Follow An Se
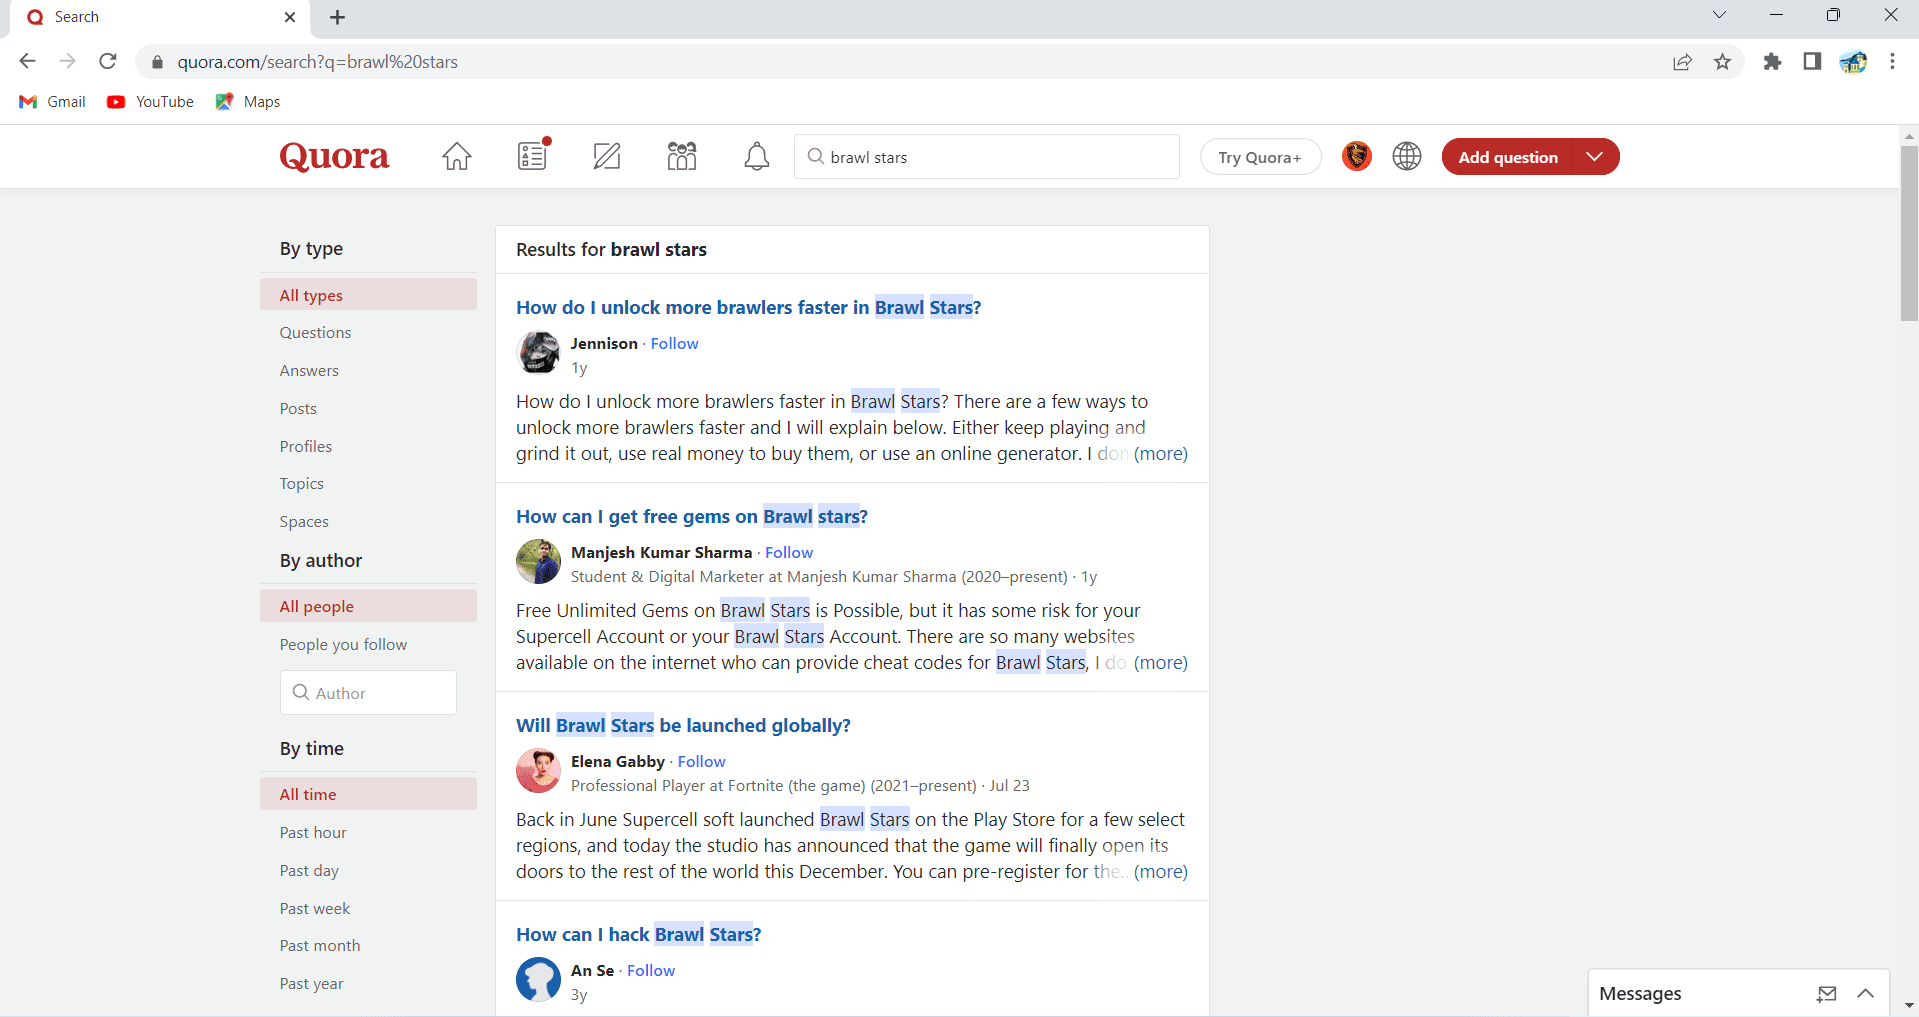The height and width of the screenshot is (1017, 1919). coord(651,971)
